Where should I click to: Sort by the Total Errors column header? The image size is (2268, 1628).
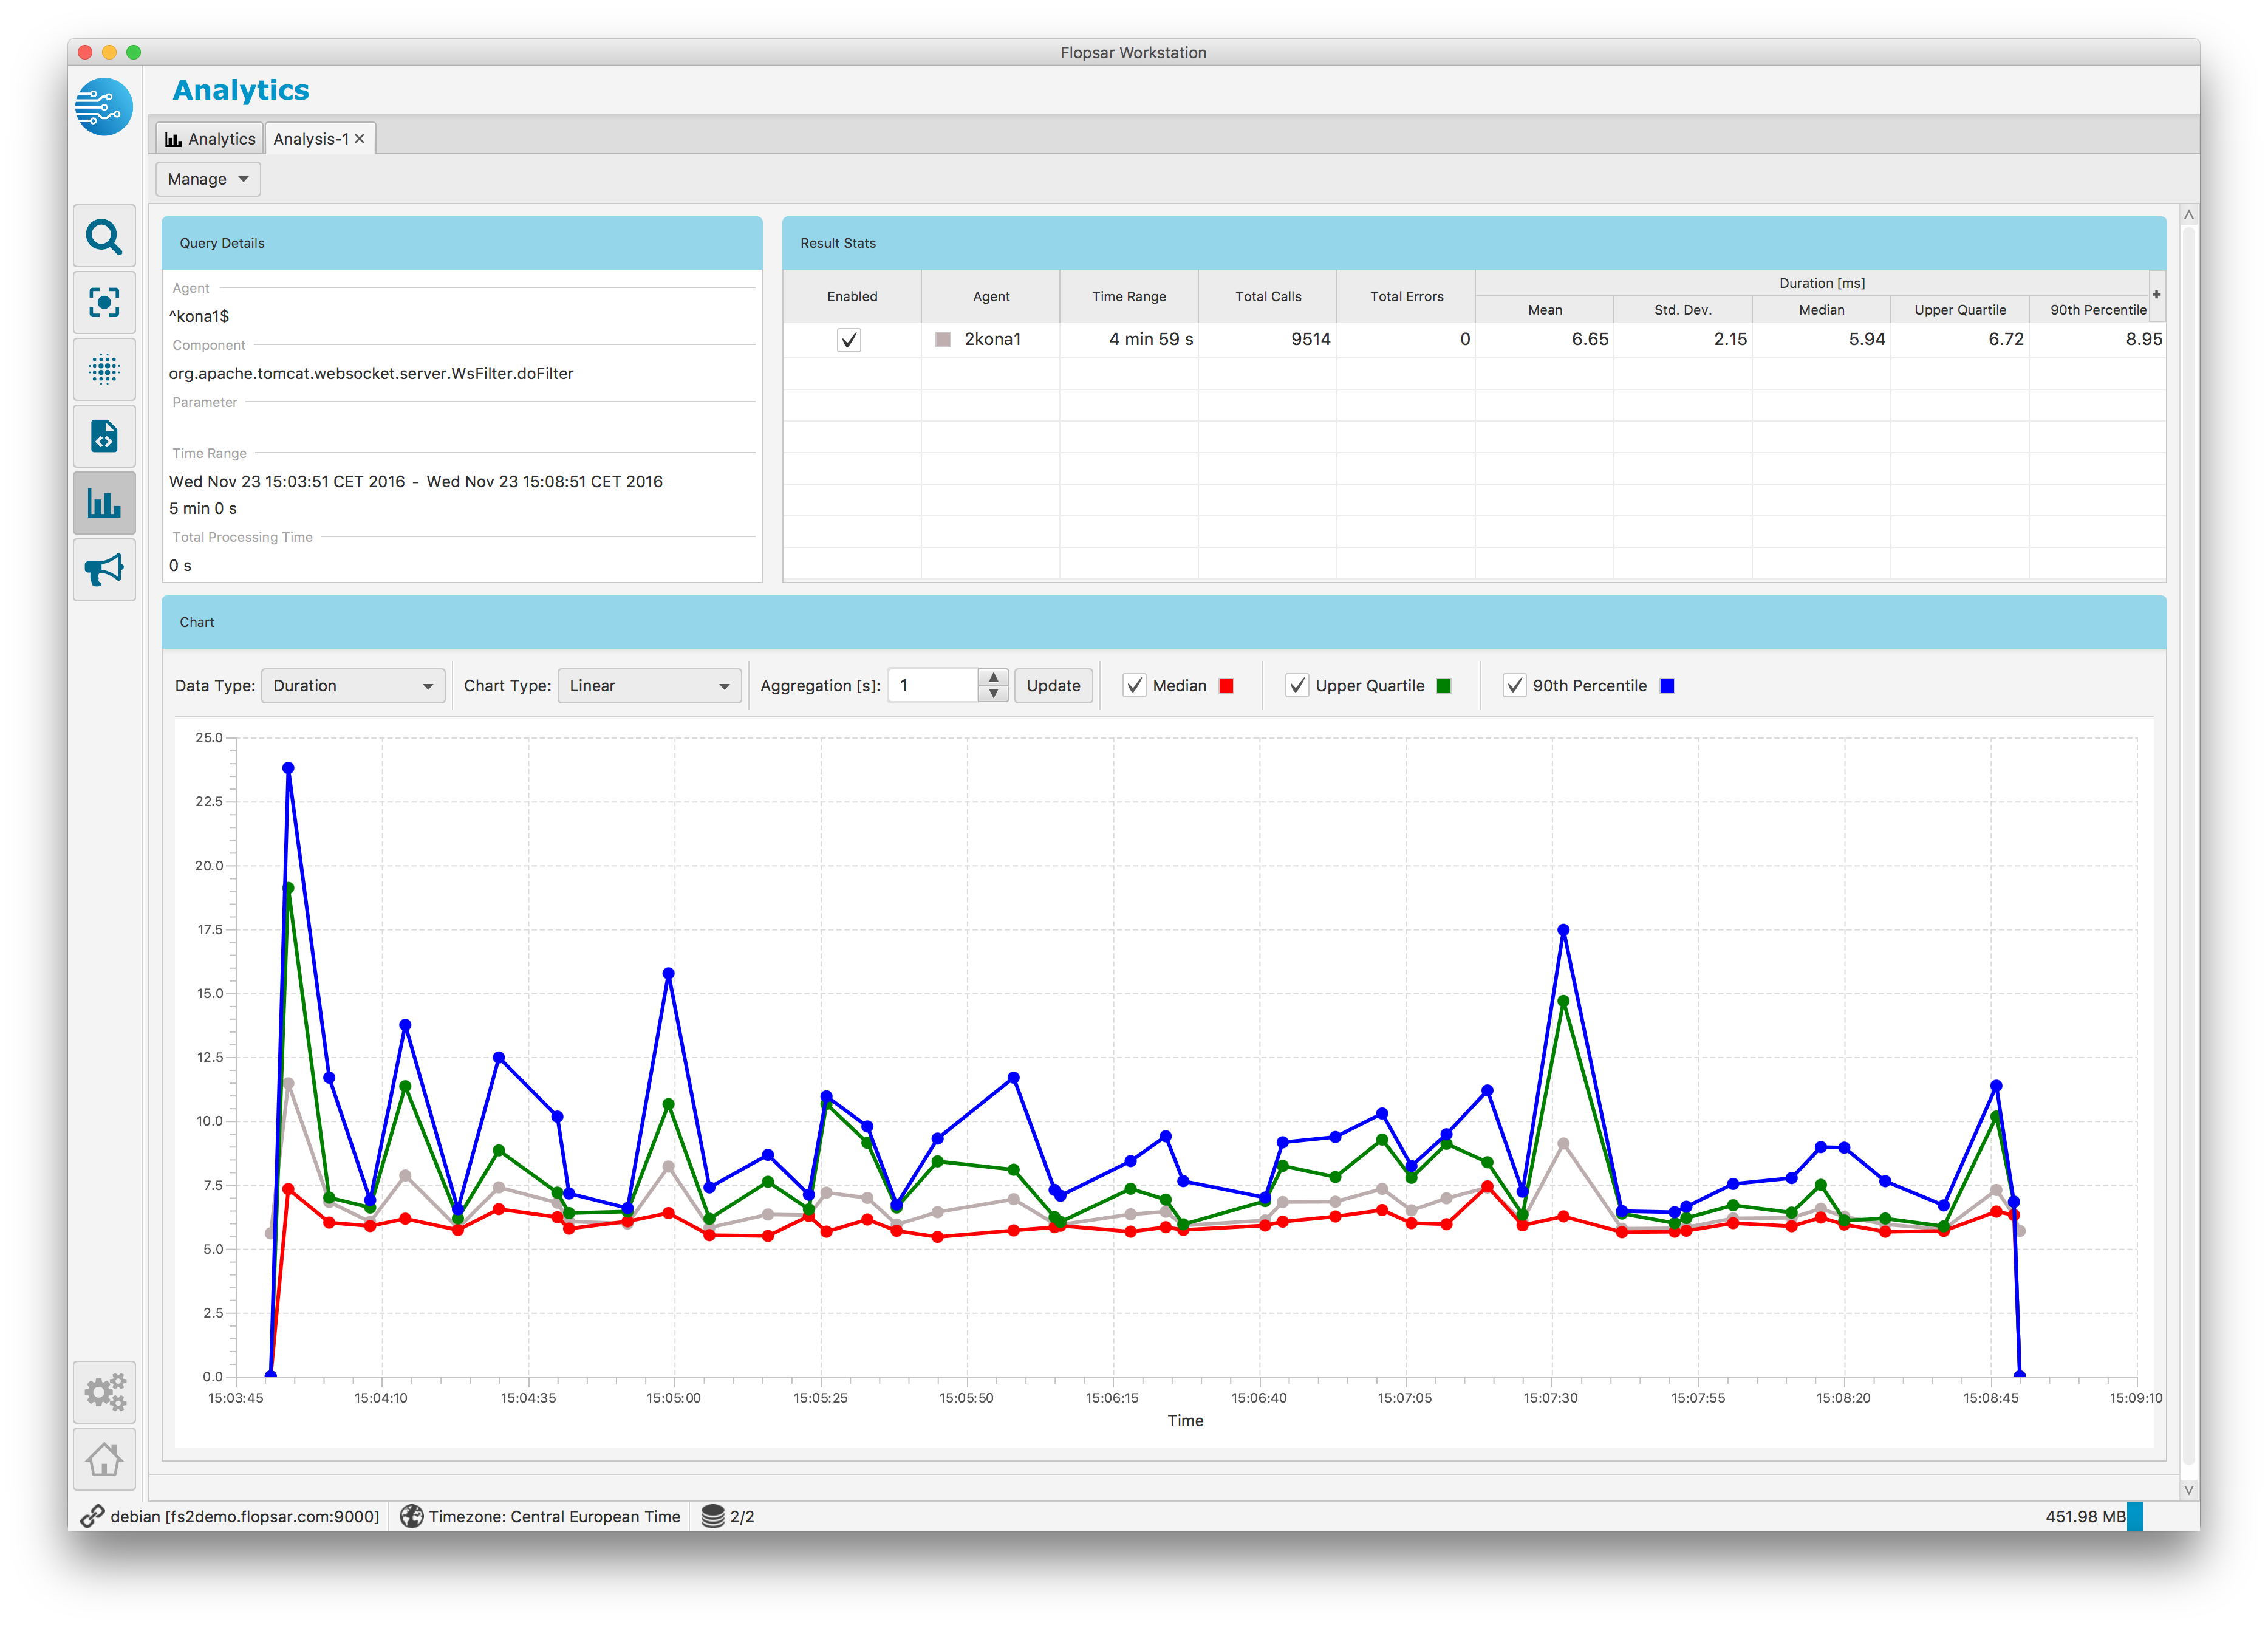click(x=1406, y=297)
